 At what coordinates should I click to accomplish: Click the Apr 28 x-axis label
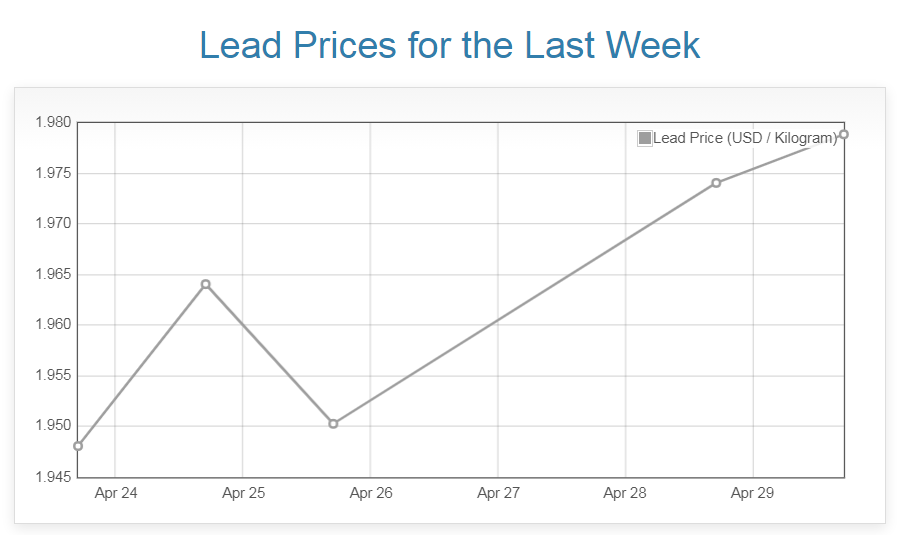[x=625, y=493]
